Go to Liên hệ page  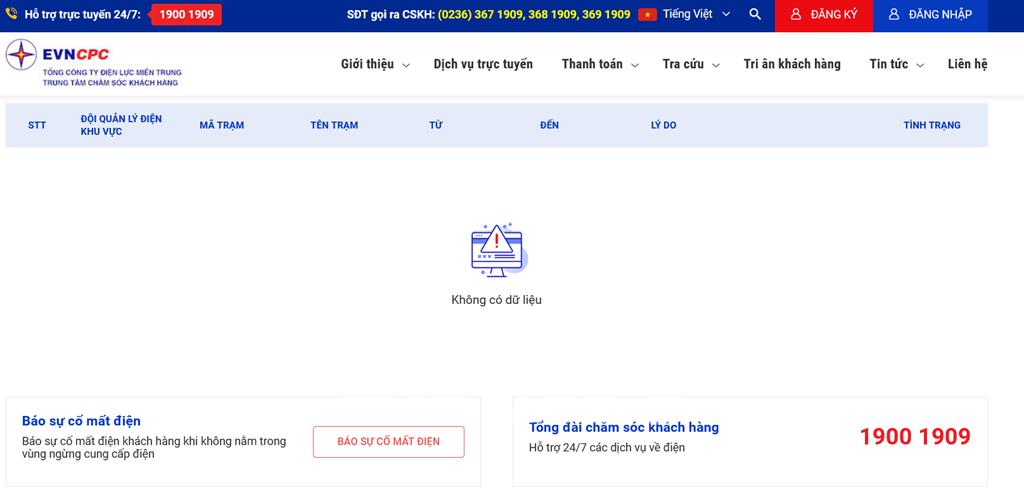967,64
